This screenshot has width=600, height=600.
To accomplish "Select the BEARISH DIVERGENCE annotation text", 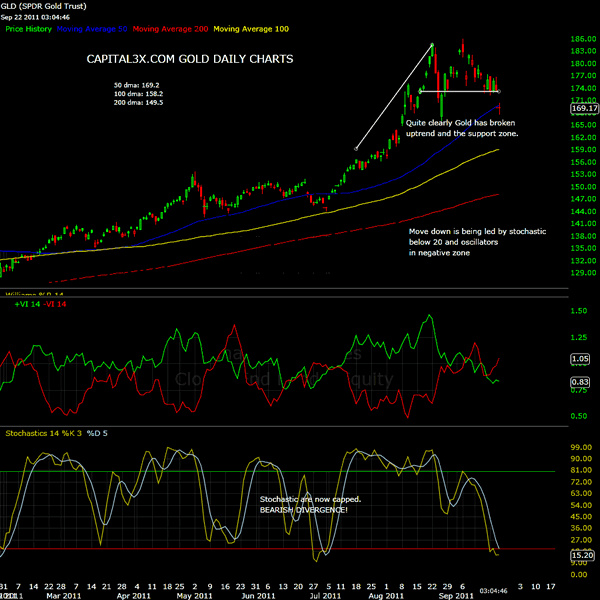I will coord(305,509).
